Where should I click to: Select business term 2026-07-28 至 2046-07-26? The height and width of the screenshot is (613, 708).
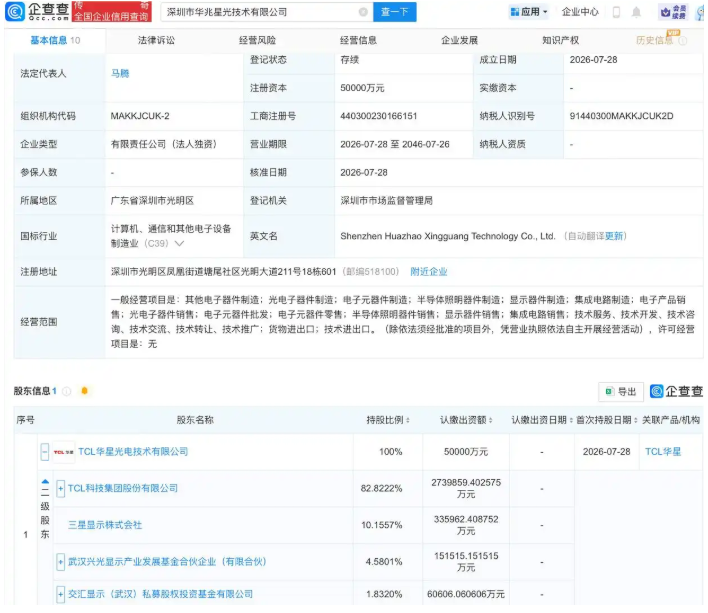click(395, 144)
